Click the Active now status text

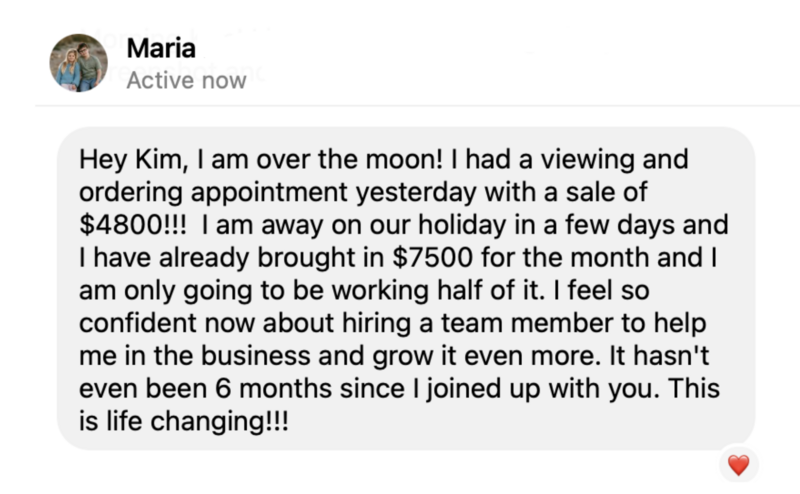point(186,81)
